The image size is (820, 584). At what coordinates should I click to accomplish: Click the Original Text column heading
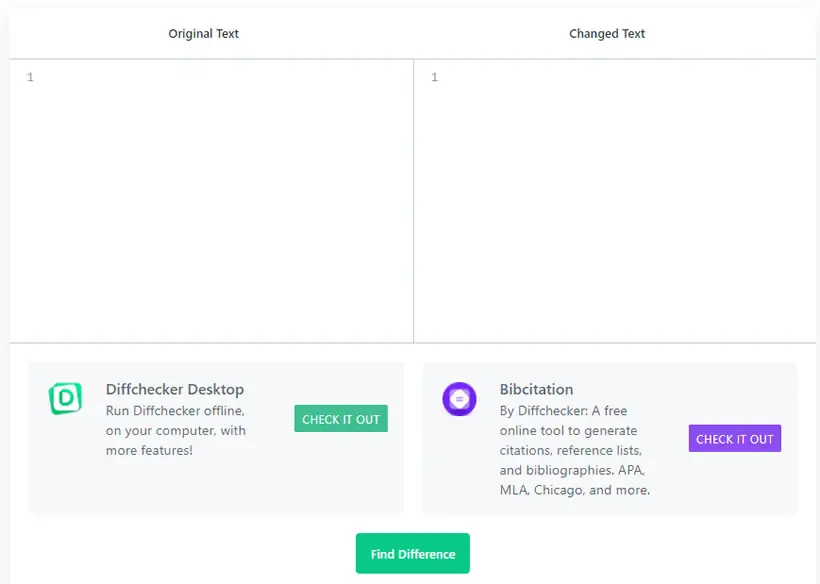pos(203,33)
